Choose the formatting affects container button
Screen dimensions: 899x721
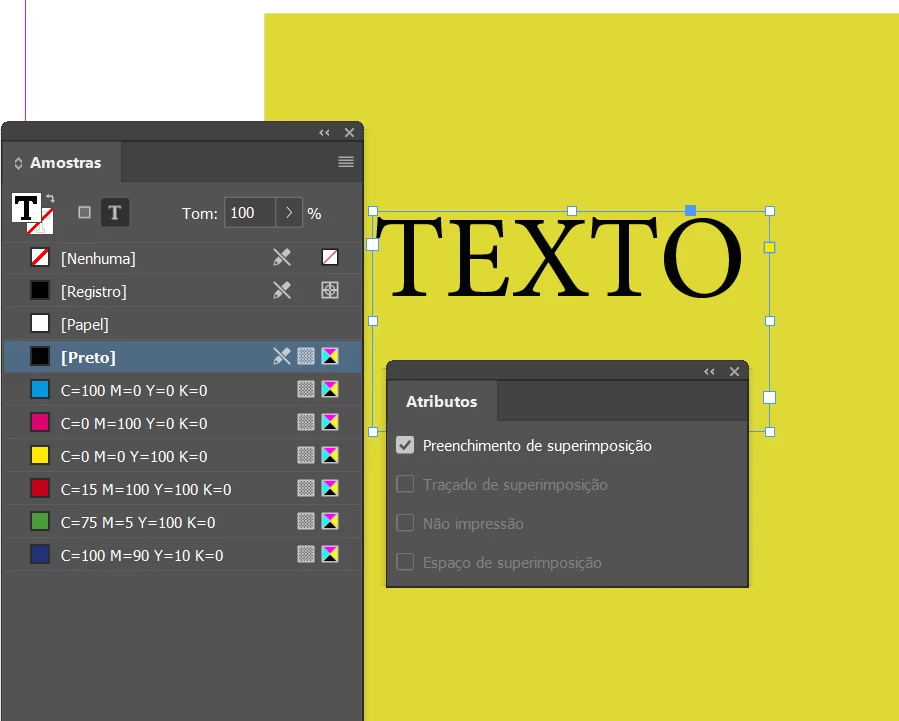point(84,213)
